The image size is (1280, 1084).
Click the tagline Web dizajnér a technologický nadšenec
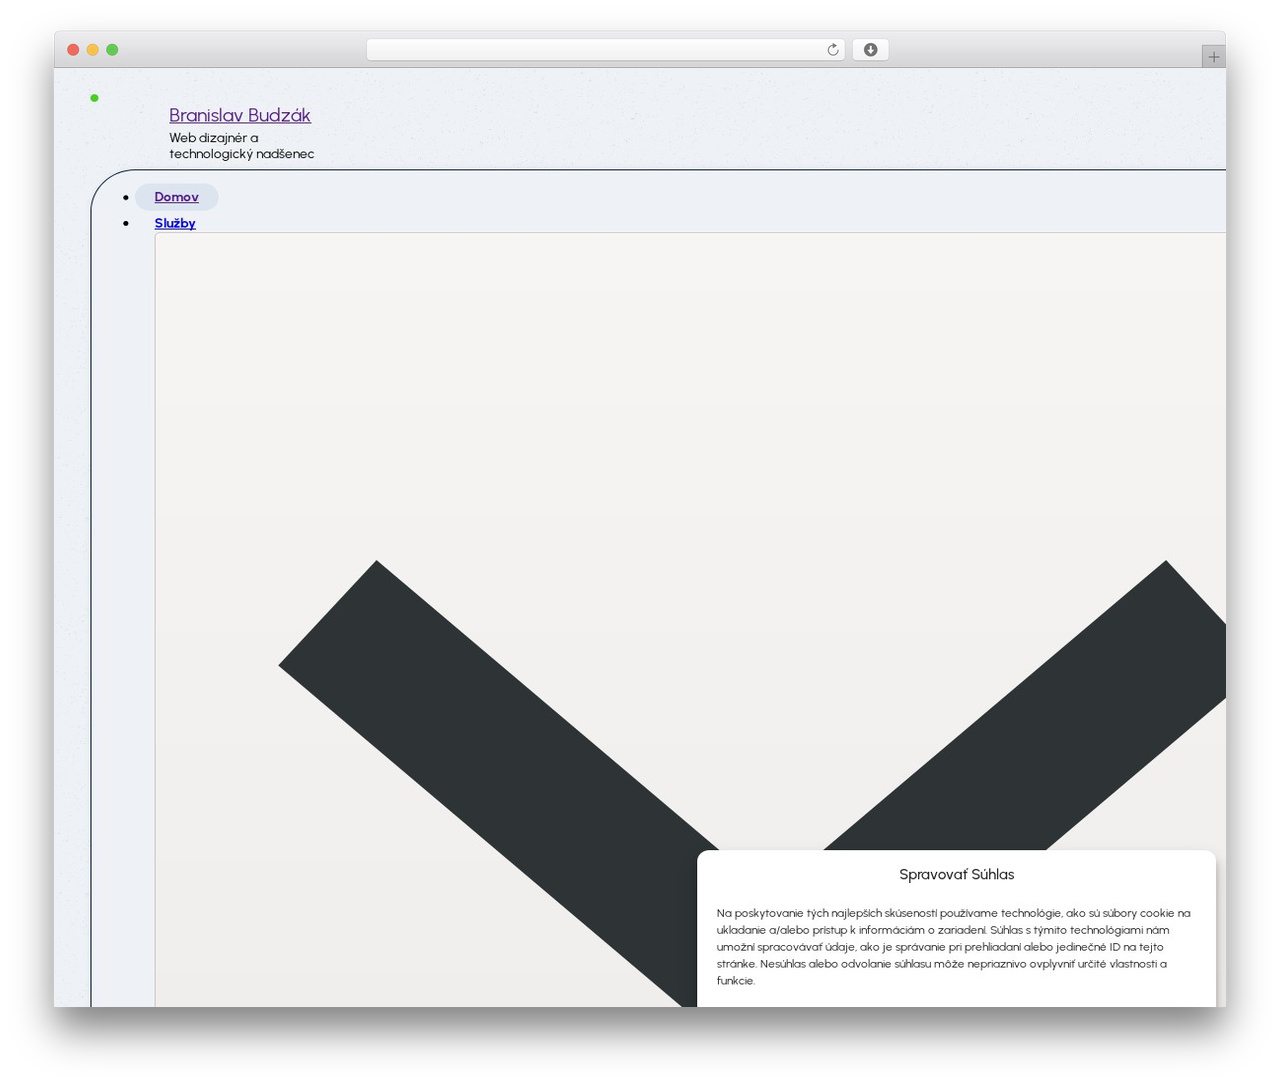tap(241, 146)
